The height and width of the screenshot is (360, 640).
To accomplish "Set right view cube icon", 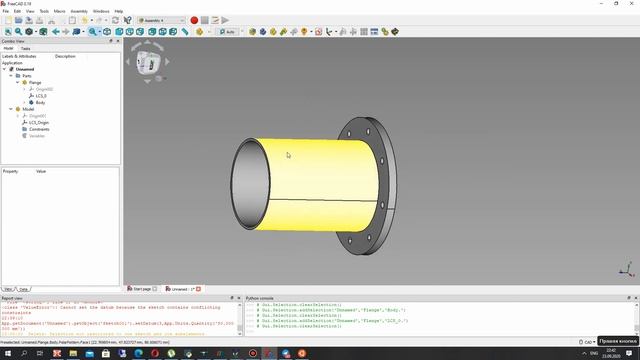I will click(140, 32).
